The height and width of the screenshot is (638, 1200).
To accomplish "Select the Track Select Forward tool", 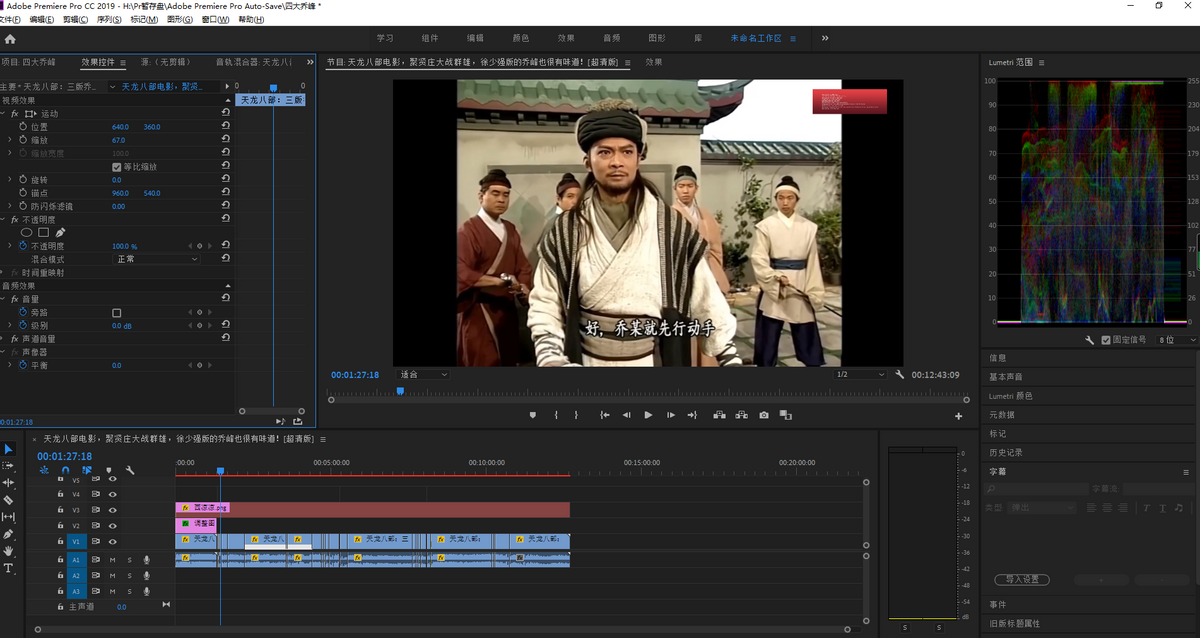I will click(8, 466).
